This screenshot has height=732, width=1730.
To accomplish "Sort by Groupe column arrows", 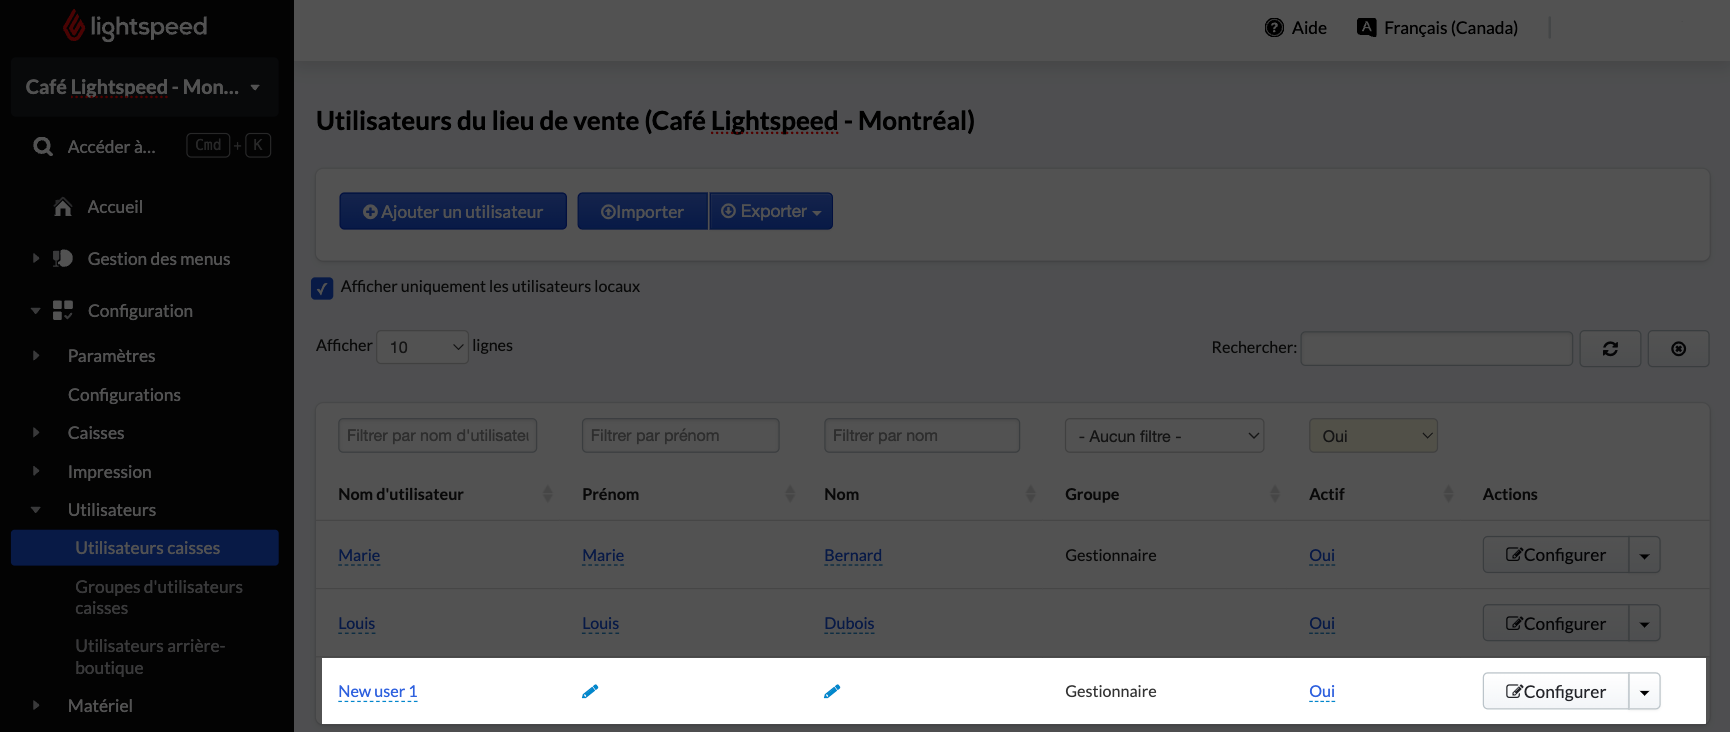I will click(x=1274, y=494).
